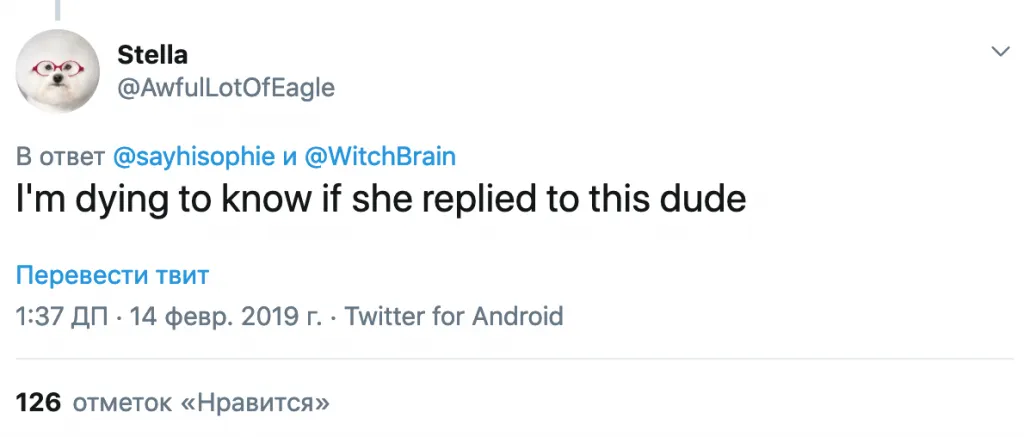Click the tweet text about replying dude
1024x437 pixels.
pos(382,198)
